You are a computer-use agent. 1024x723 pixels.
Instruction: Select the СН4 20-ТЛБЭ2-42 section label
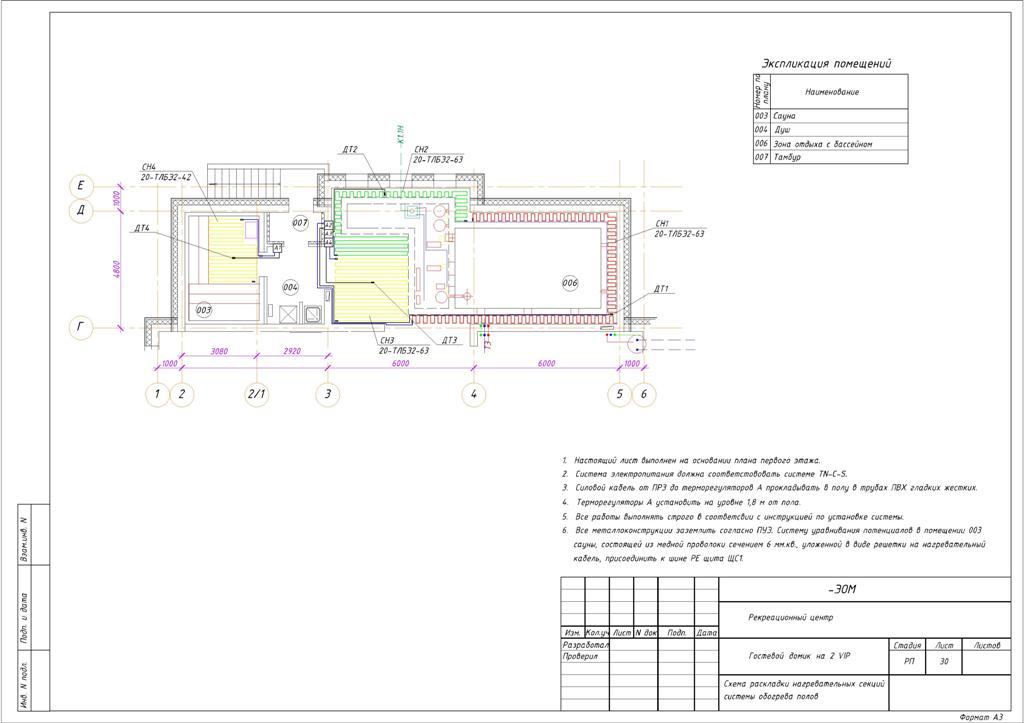[166, 171]
